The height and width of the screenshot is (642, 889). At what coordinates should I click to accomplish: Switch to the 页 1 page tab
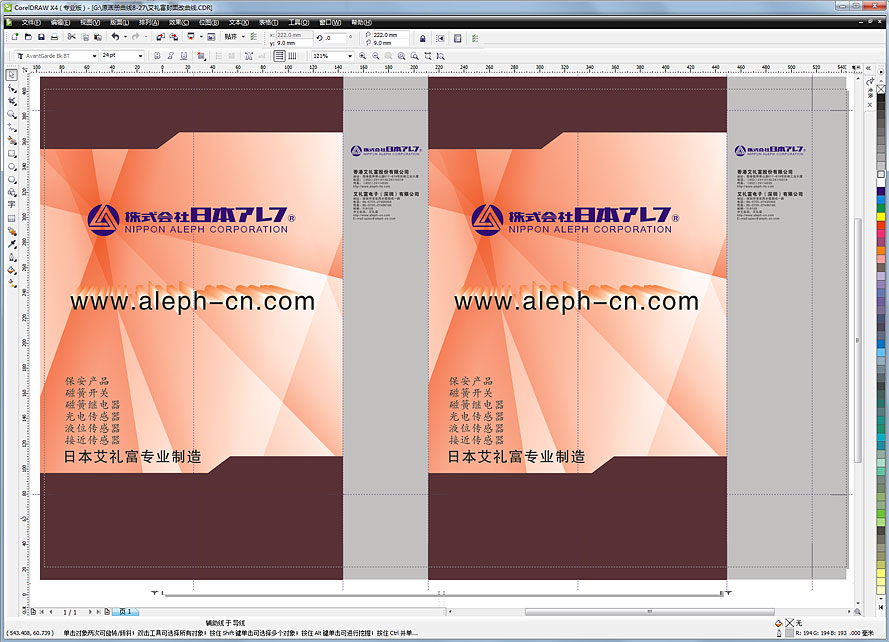tap(125, 611)
